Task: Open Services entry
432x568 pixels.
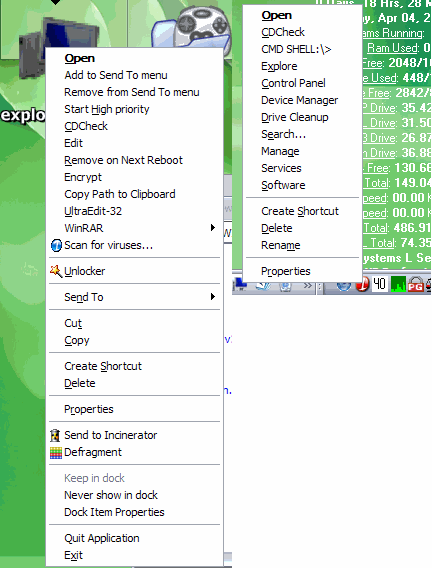Action: pyautogui.click(x=302, y=168)
